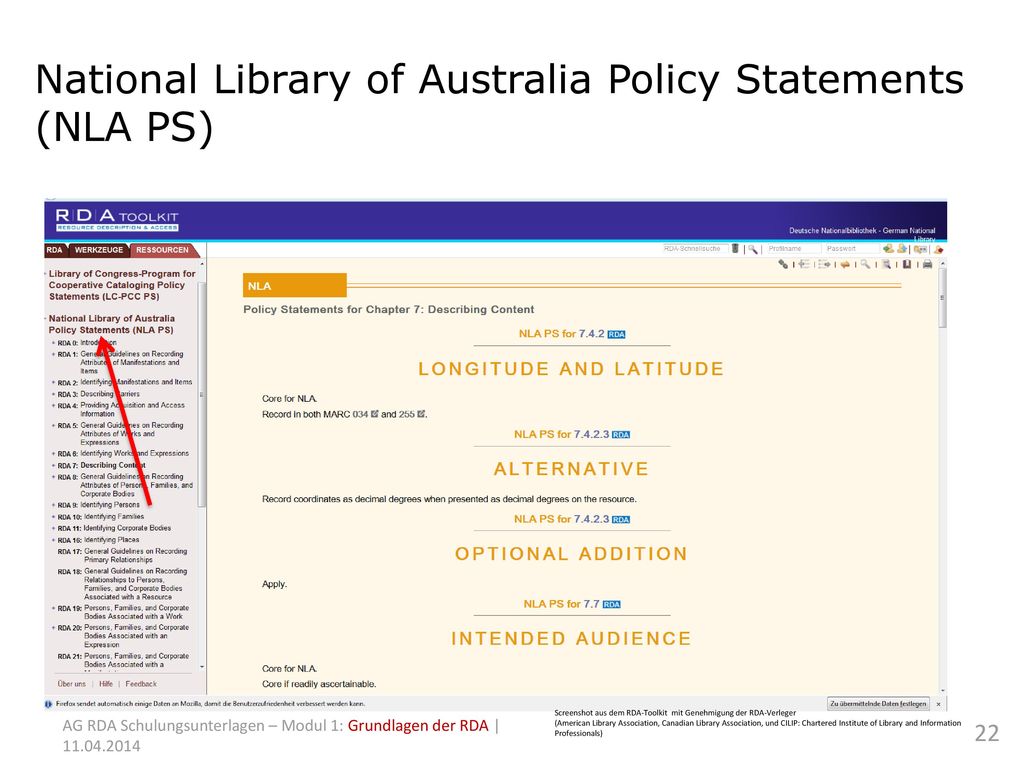Click the RDA badge next to NLA PS for 7.4.2
Viewport: 1024px width, 768px height.
tap(616, 334)
